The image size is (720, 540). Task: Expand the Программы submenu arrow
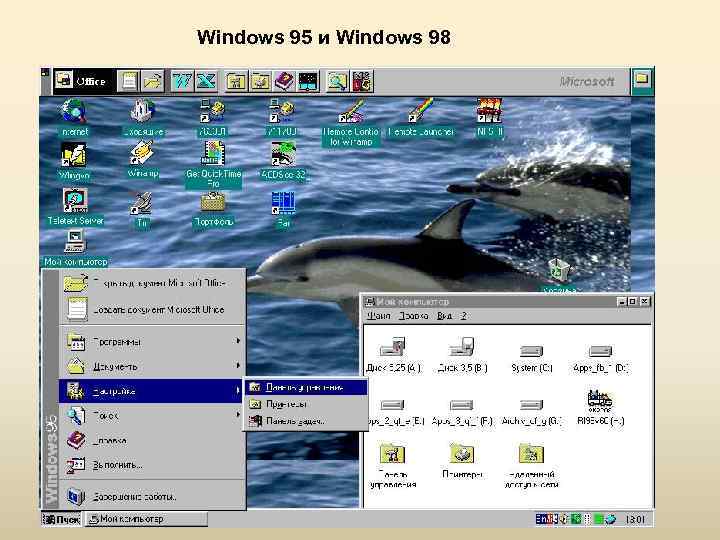238,341
